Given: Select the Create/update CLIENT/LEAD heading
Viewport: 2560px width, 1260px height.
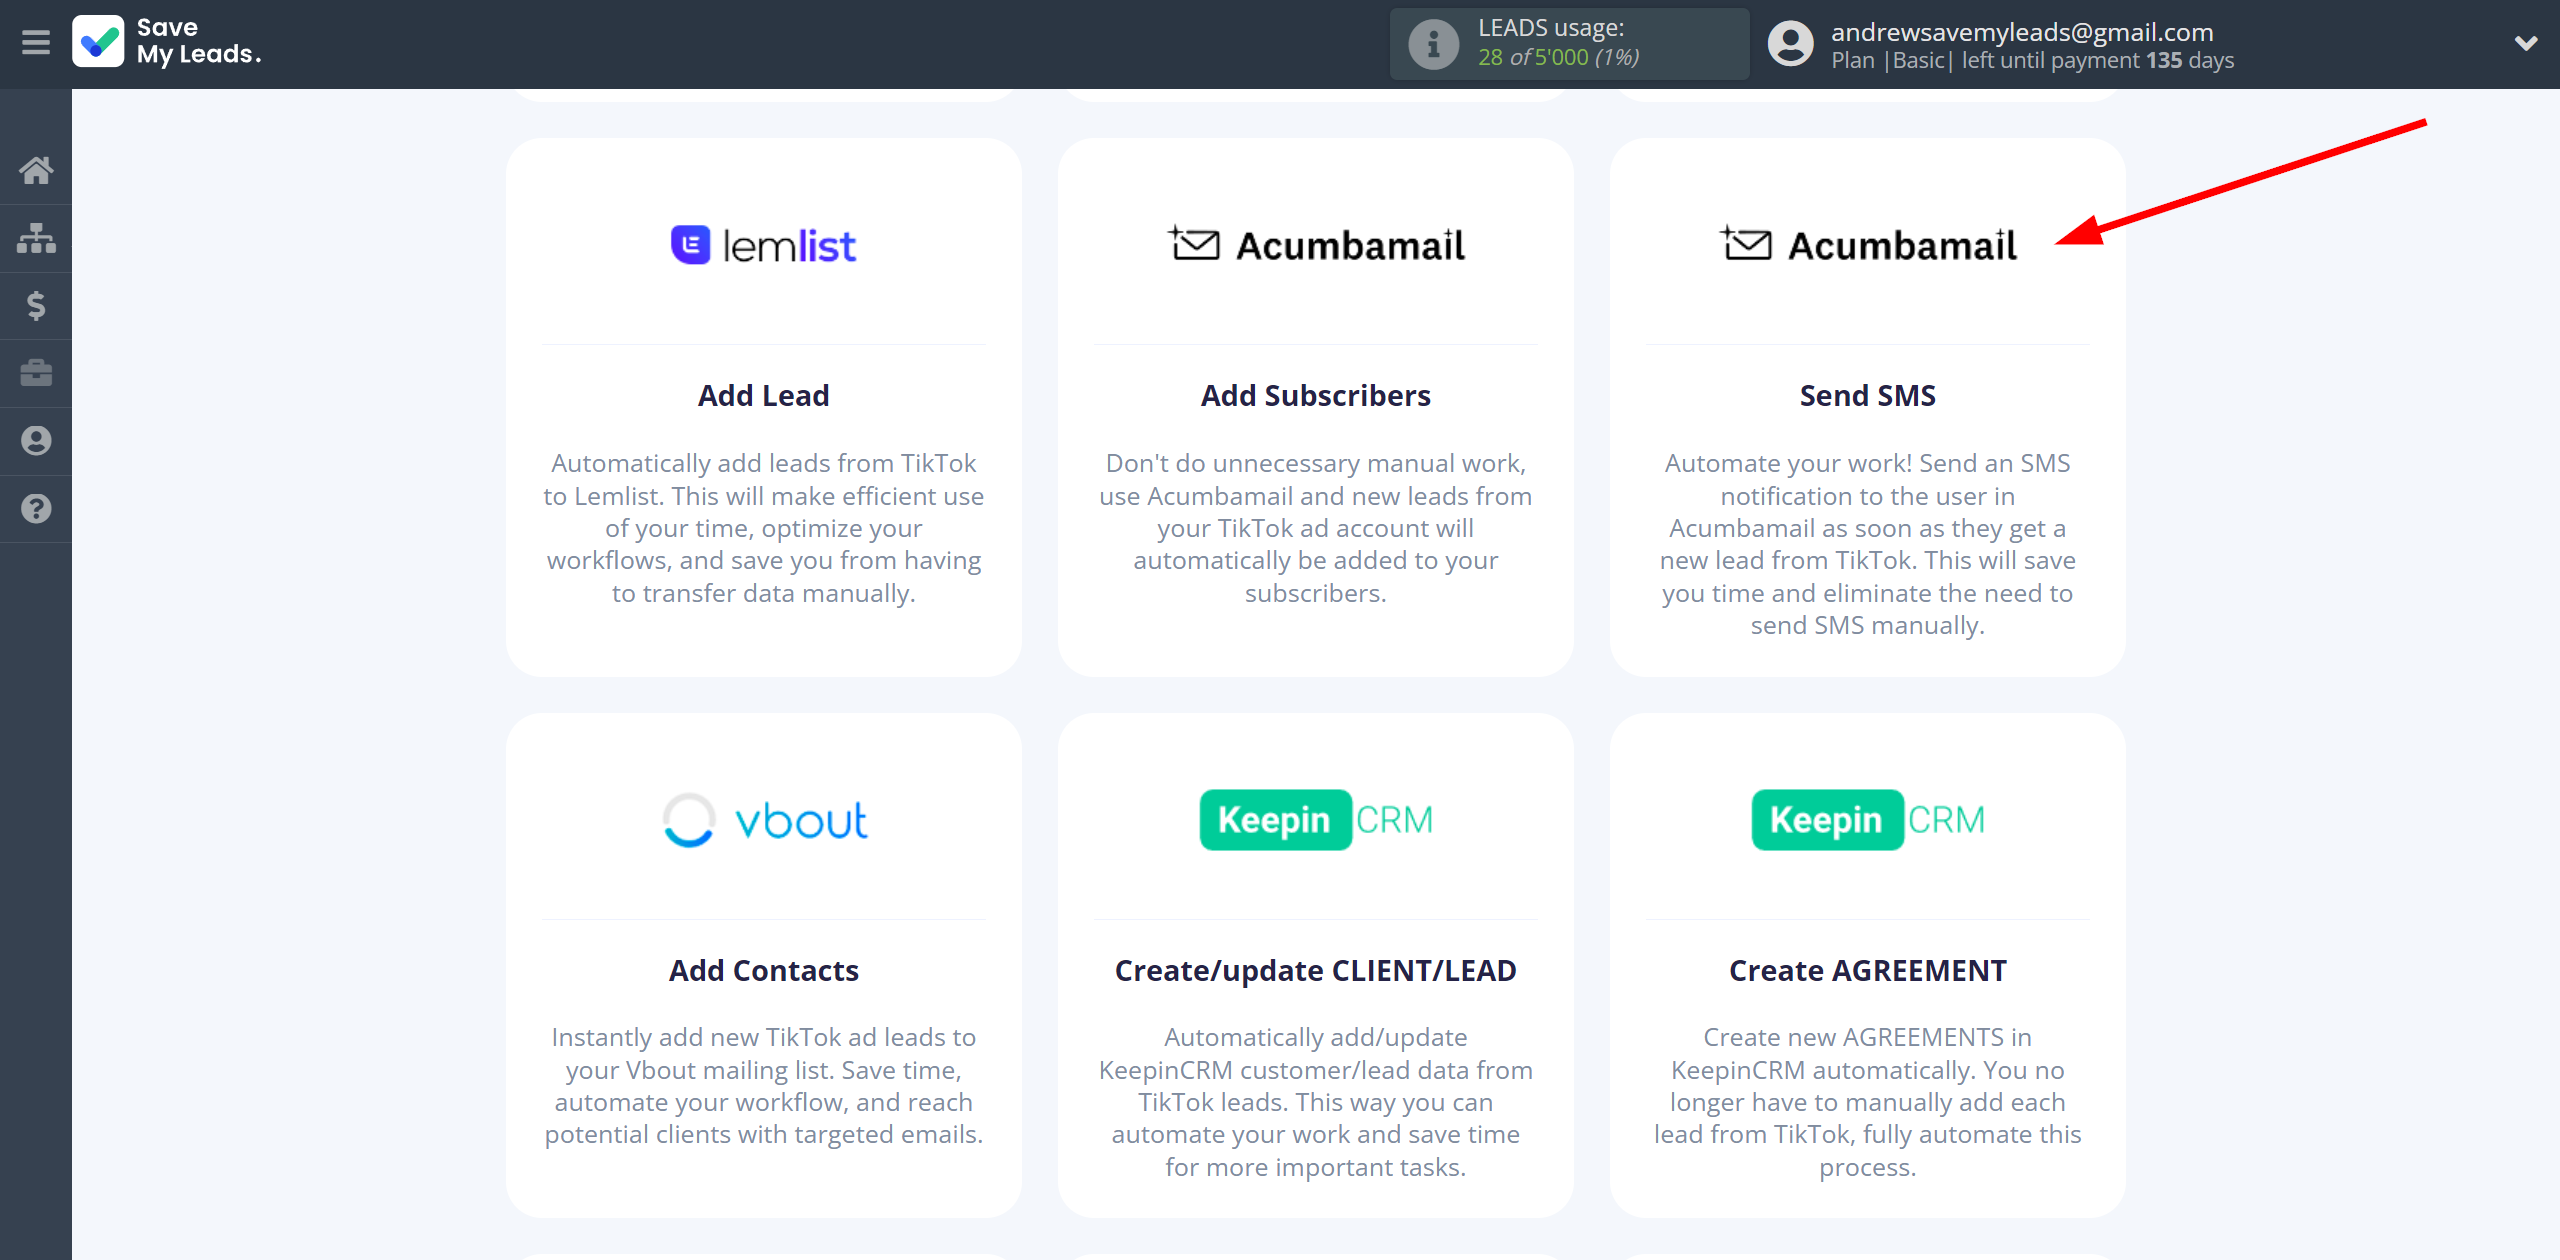Looking at the screenshot, I should pos(1316,970).
